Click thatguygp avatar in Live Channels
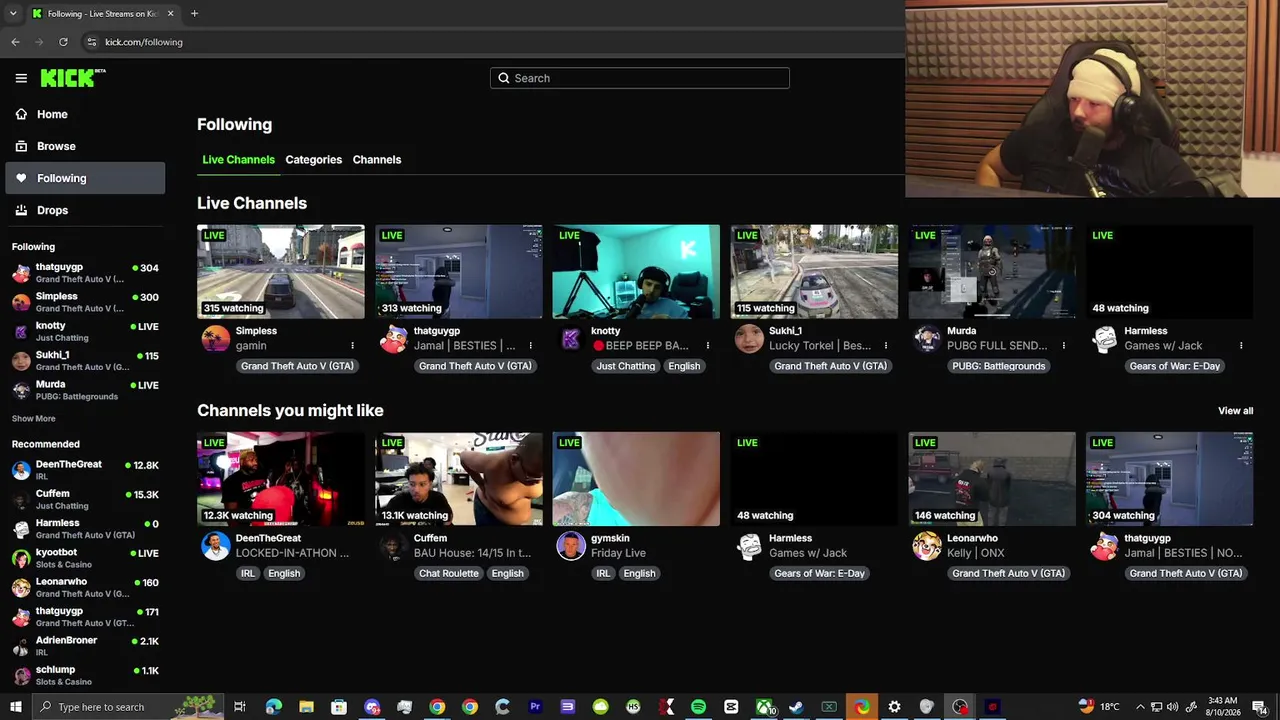Screen dimensions: 1280x720 coord(394,339)
